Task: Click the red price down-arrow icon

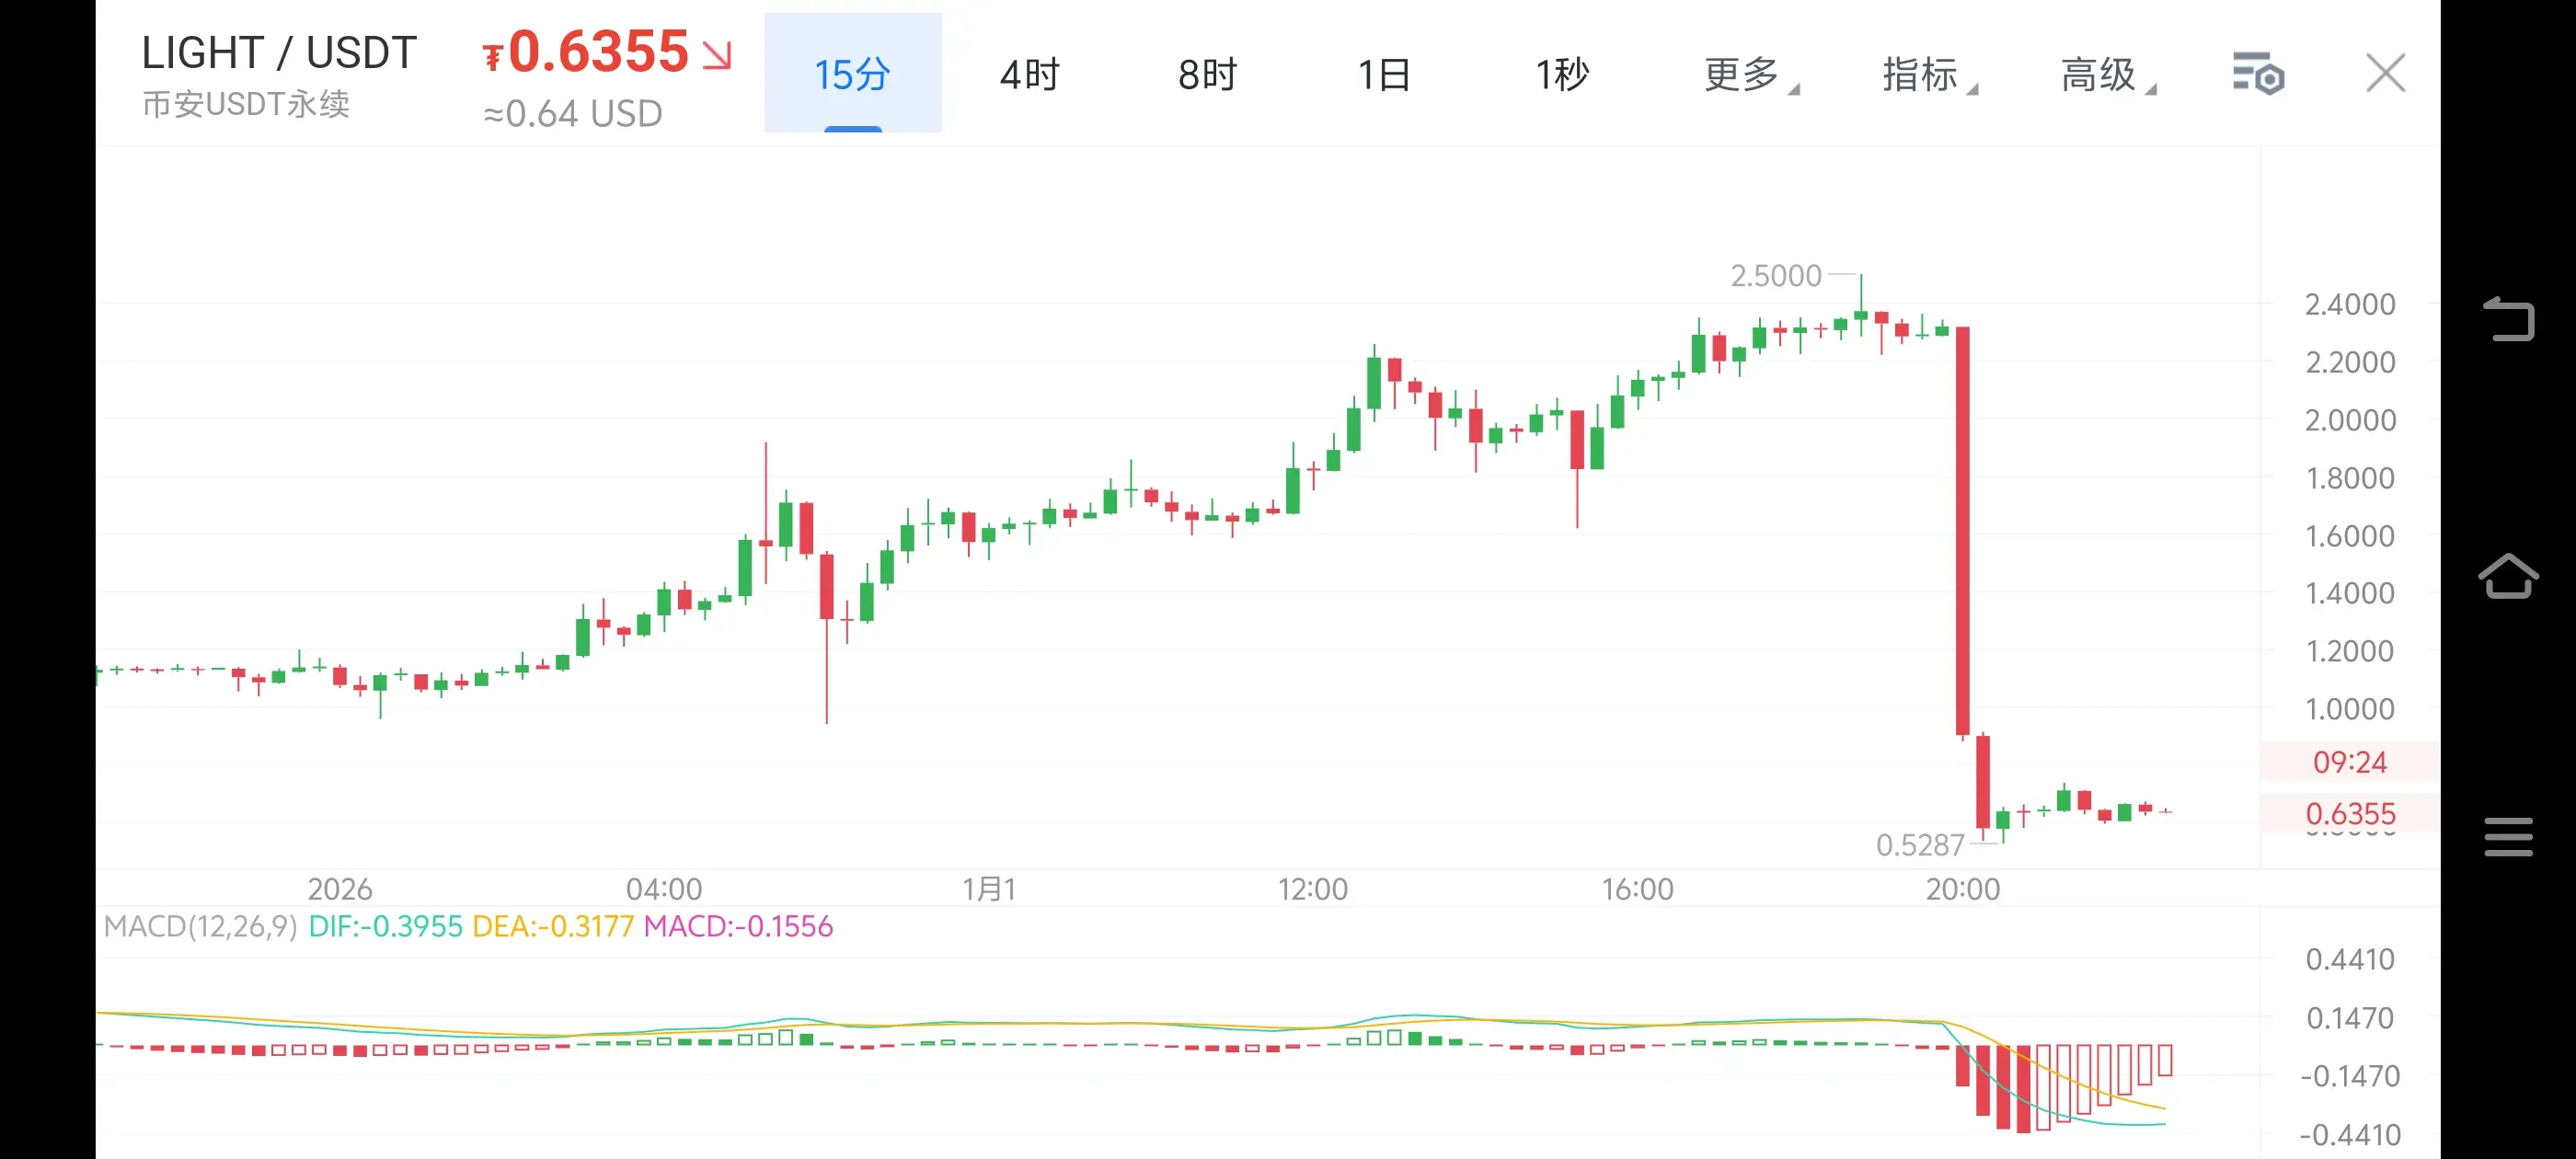Action: pyautogui.click(x=717, y=54)
